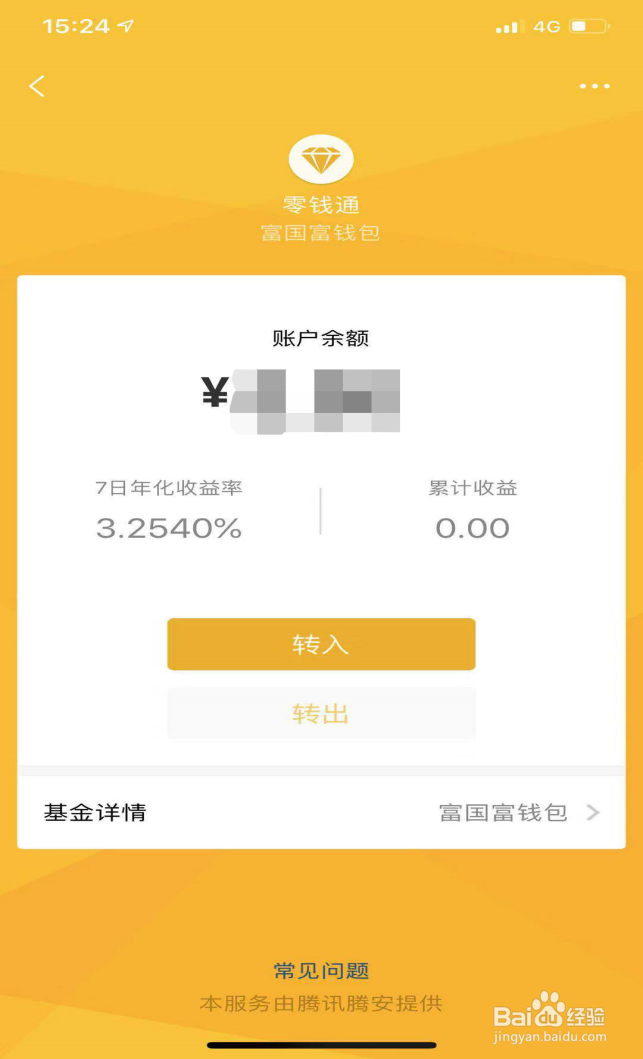Viewport: 643px width, 1059px height.
Task: Open the three-dot more options menu
Action: (594, 86)
